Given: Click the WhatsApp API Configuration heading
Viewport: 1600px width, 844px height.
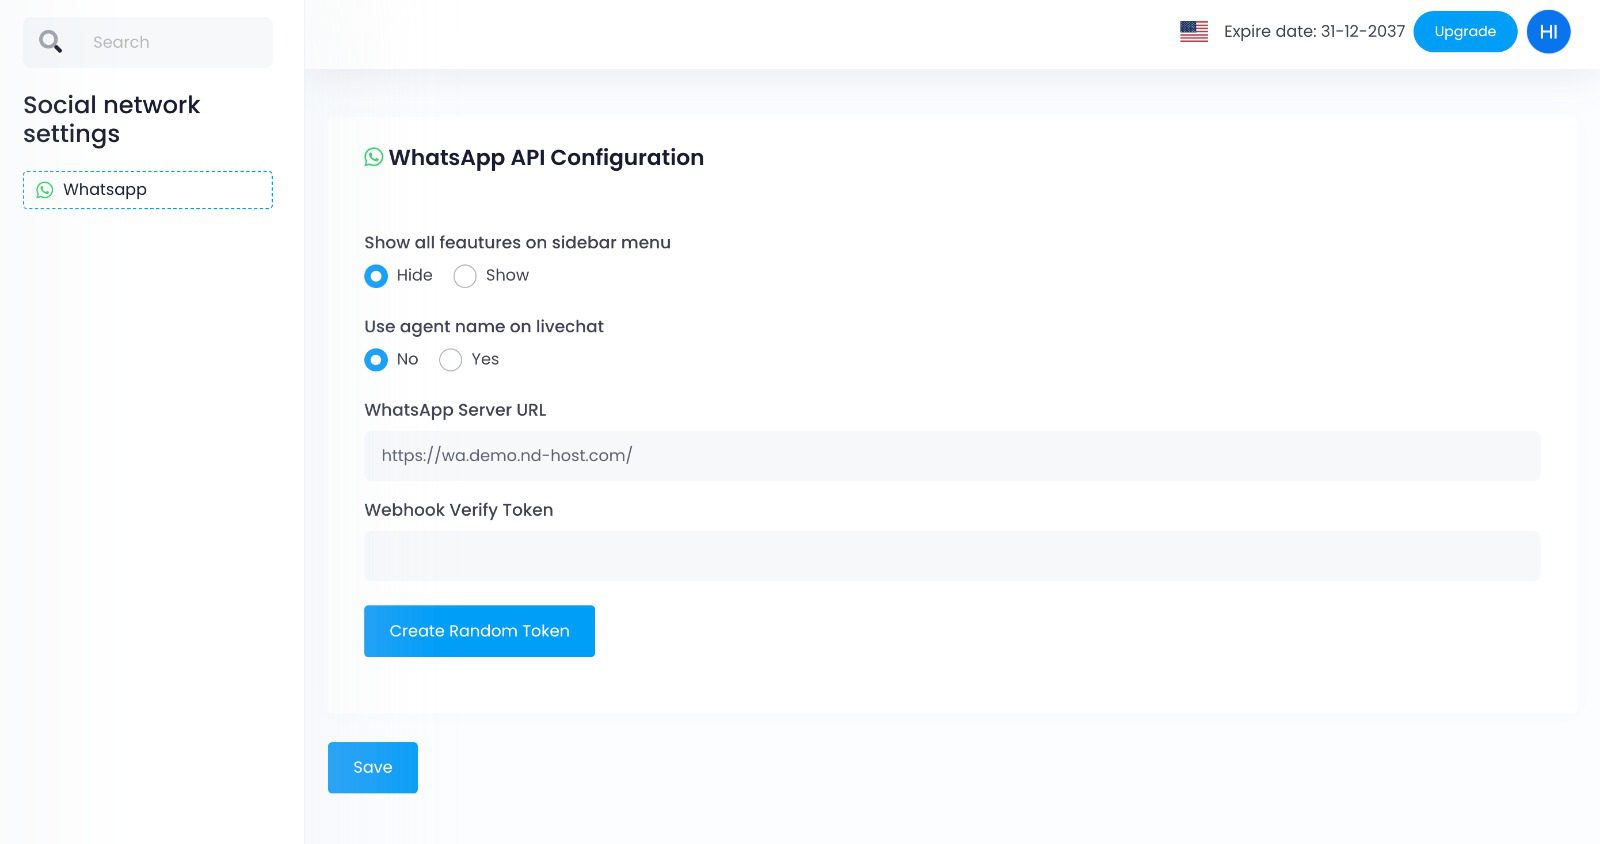Looking at the screenshot, I should [x=546, y=158].
